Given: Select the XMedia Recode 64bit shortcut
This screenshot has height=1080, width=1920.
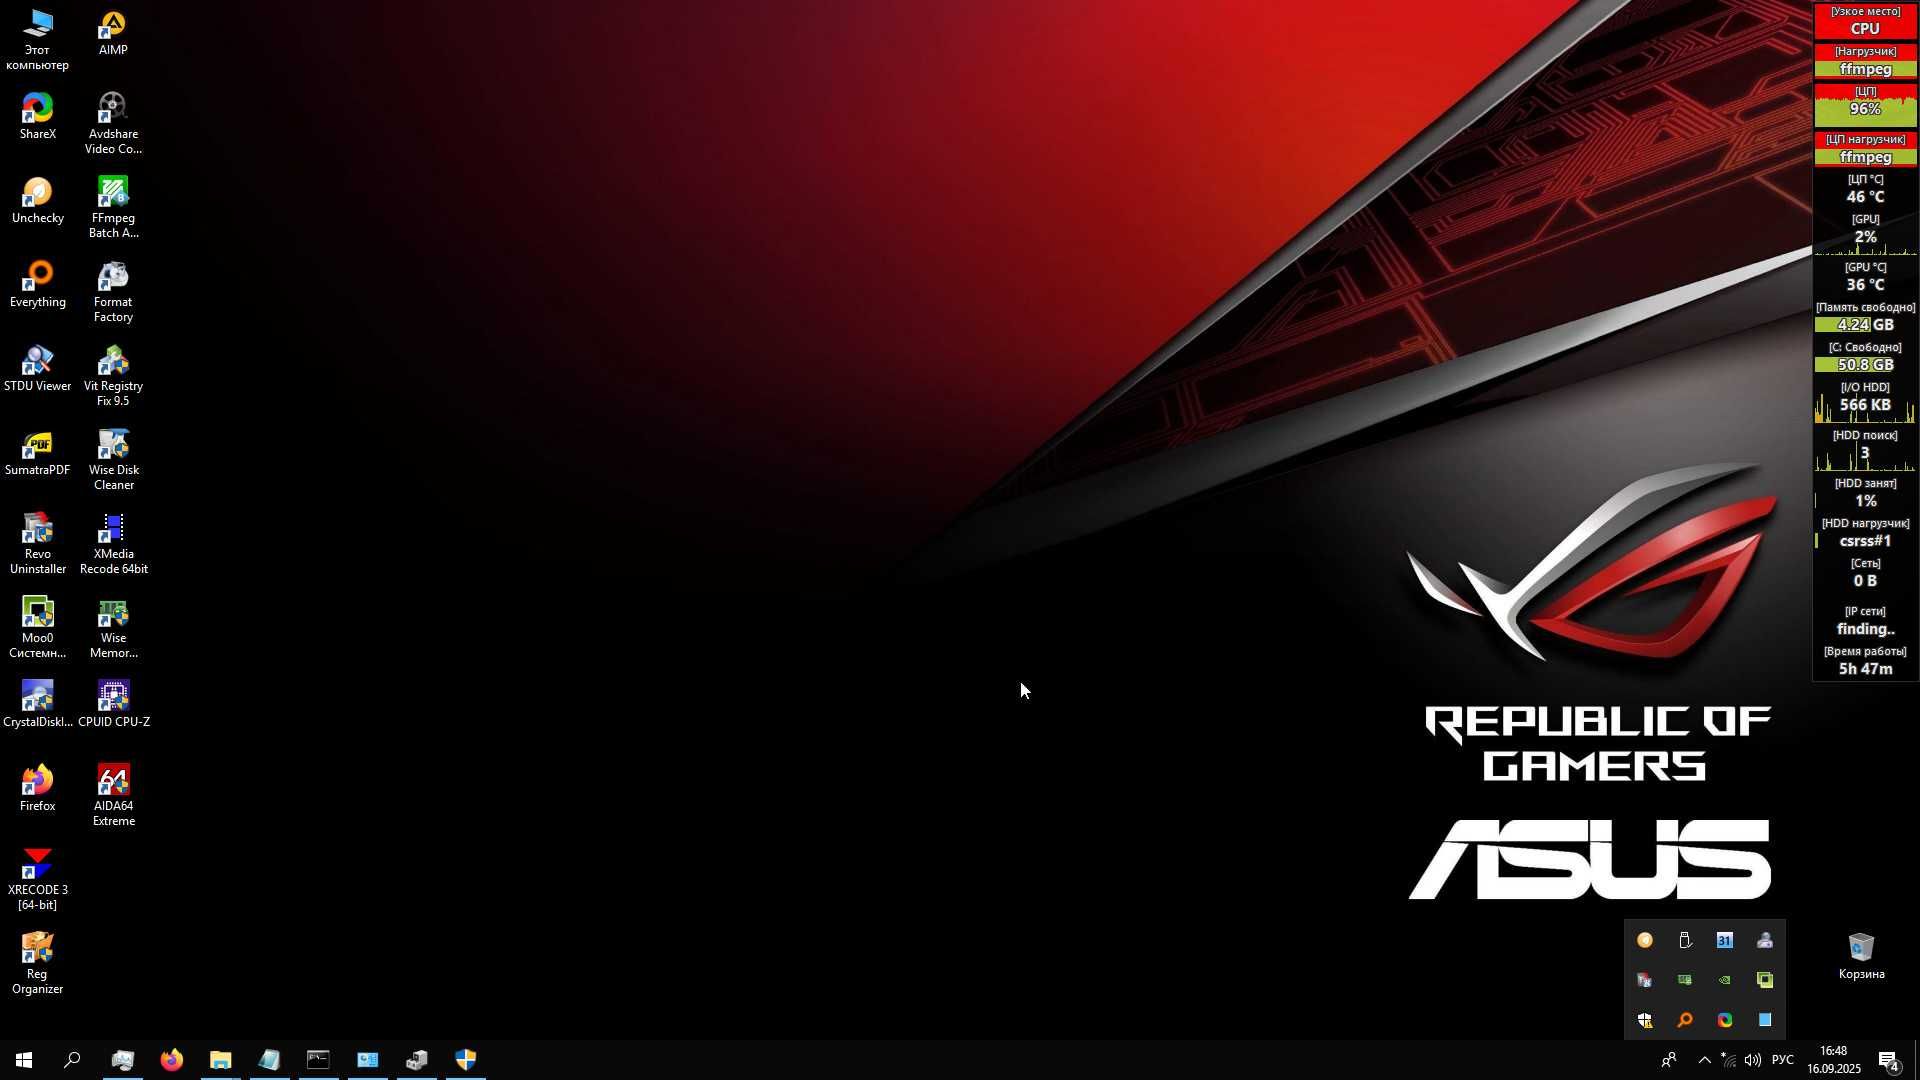Looking at the screenshot, I should point(113,544).
